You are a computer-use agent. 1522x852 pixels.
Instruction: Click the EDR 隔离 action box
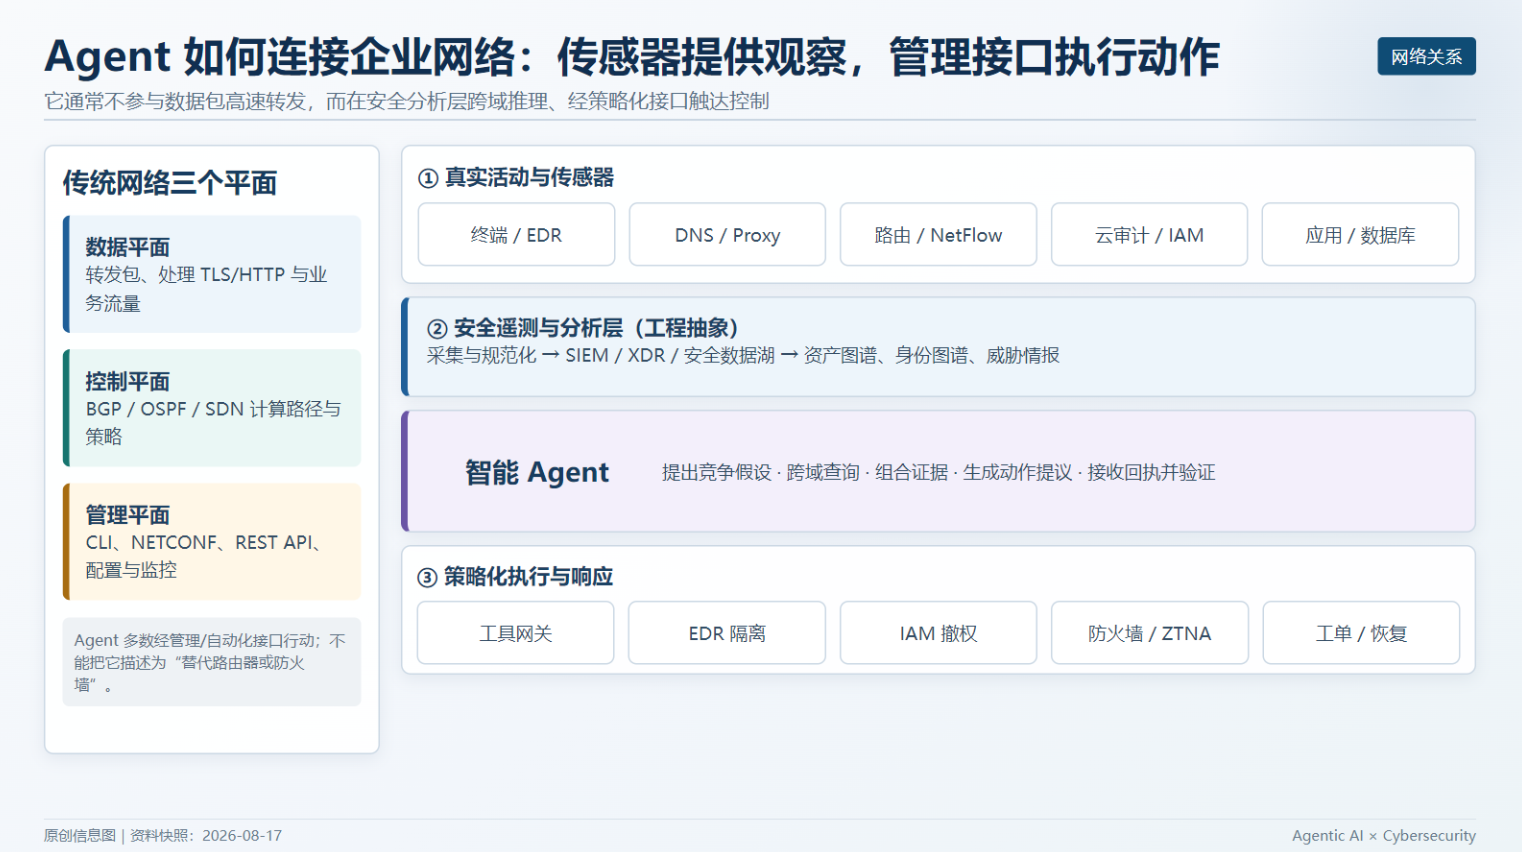pos(727,633)
